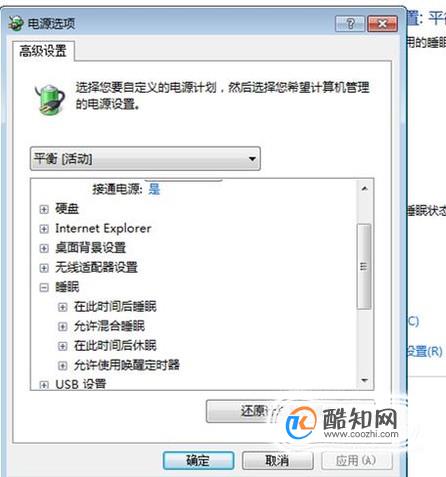Click the 取消 button
Viewport: 446px width, 477px height.
point(277,461)
